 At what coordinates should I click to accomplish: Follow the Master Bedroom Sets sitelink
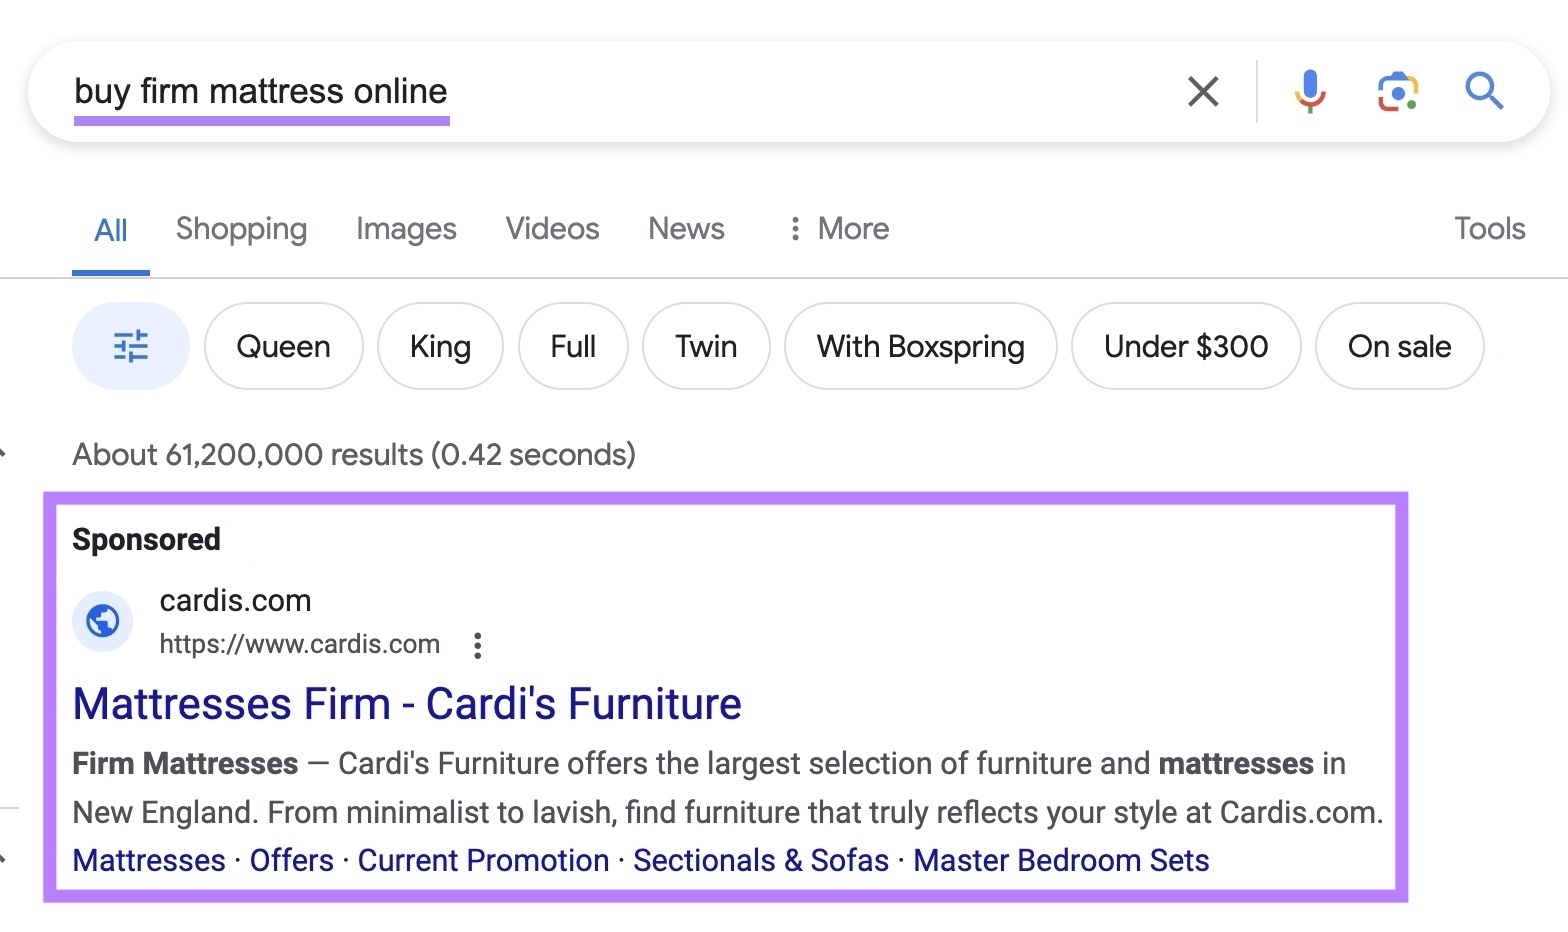[1061, 860]
